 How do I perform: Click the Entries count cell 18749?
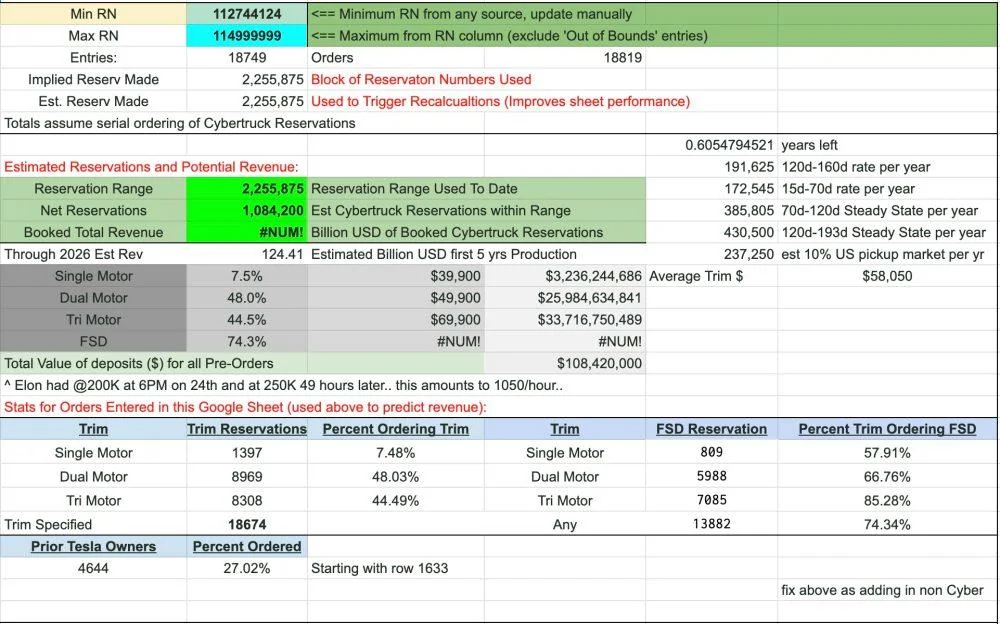point(247,57)
